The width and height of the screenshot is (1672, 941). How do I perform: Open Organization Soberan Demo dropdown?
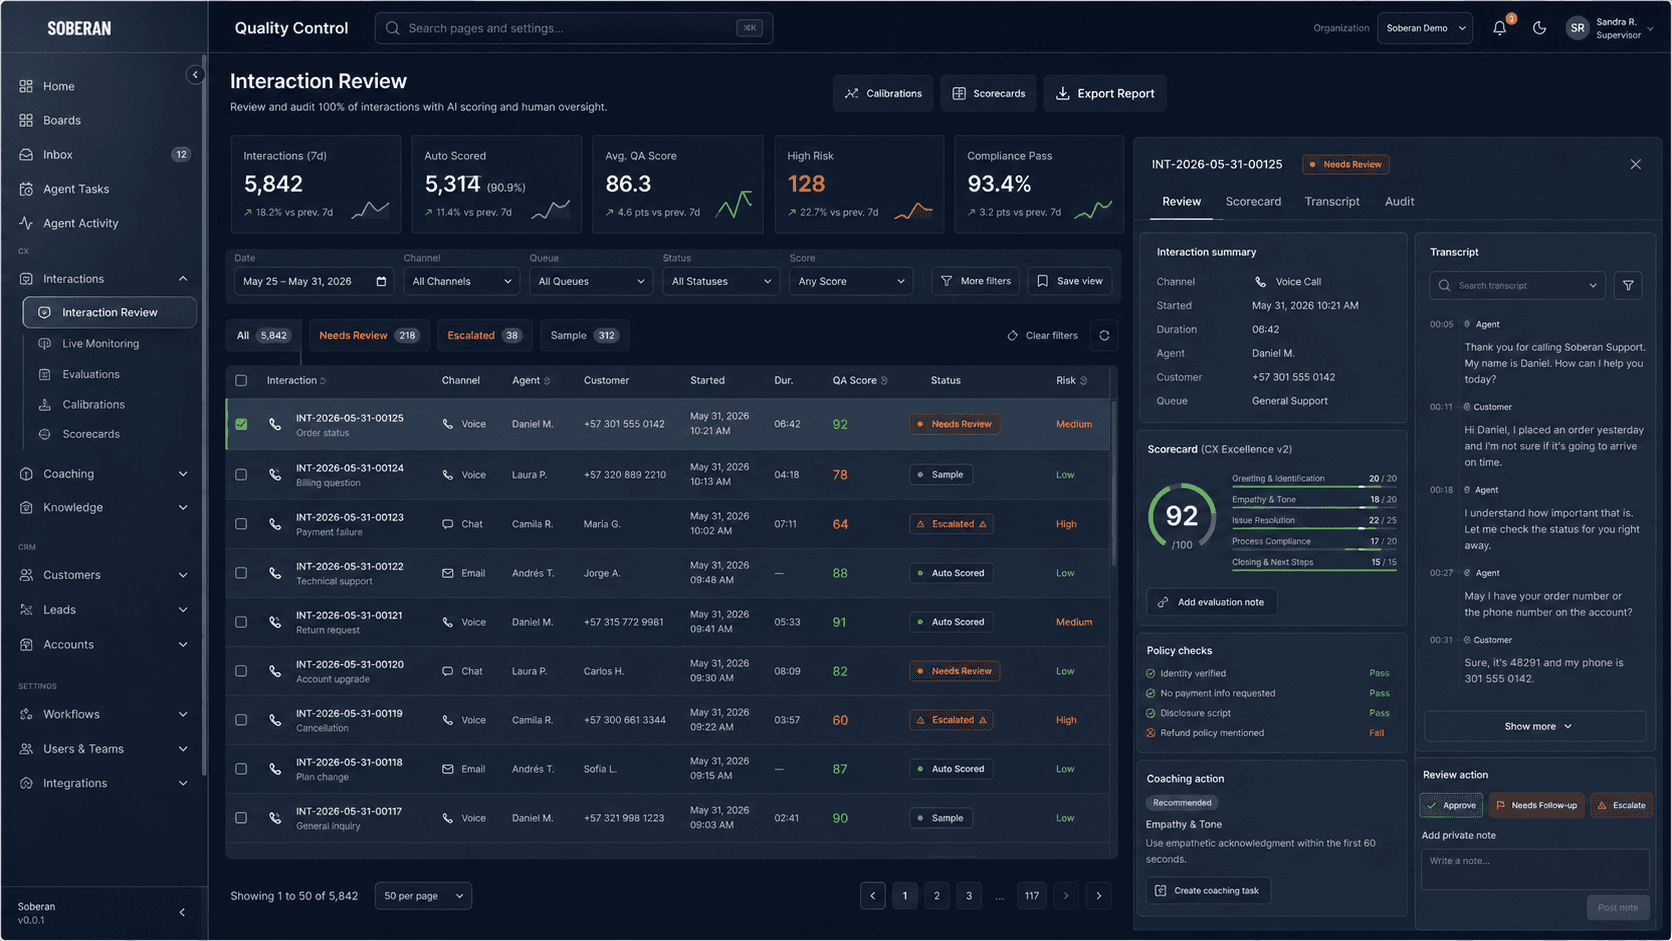1425,28
